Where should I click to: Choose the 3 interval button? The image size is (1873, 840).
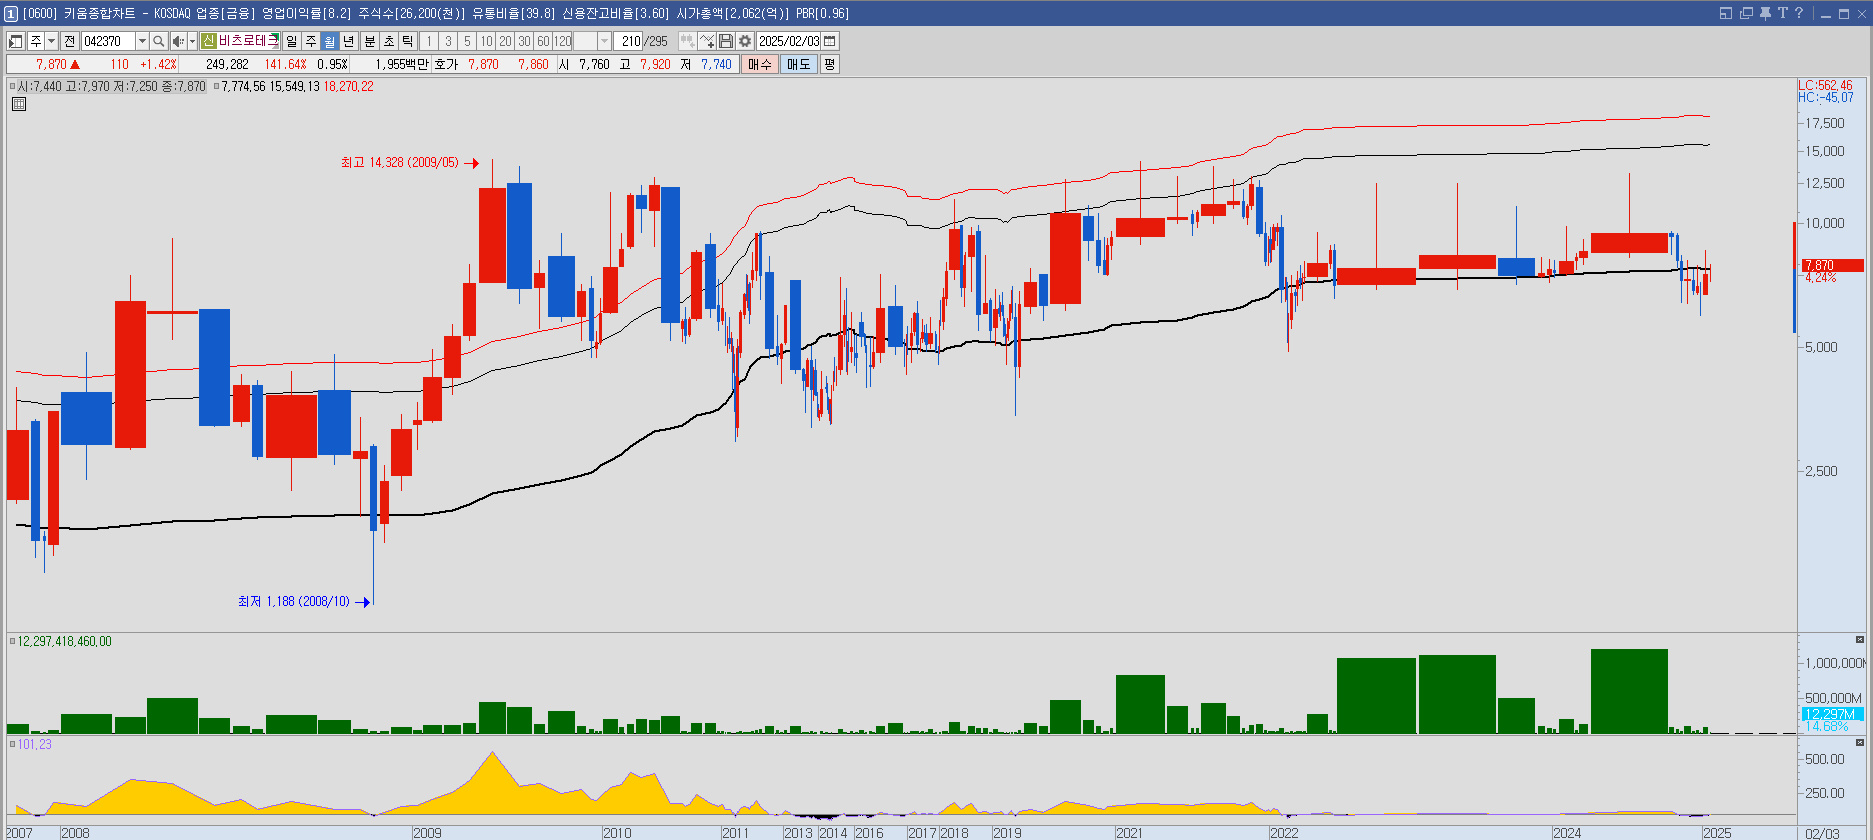448,41
